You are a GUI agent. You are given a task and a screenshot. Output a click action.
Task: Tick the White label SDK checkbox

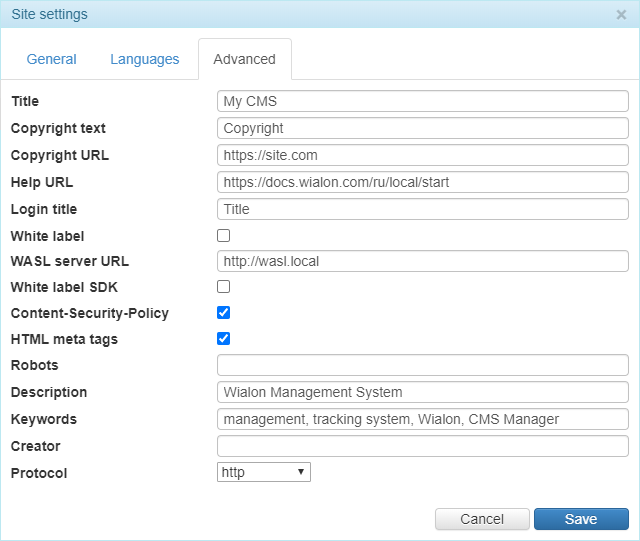[224, 287]
